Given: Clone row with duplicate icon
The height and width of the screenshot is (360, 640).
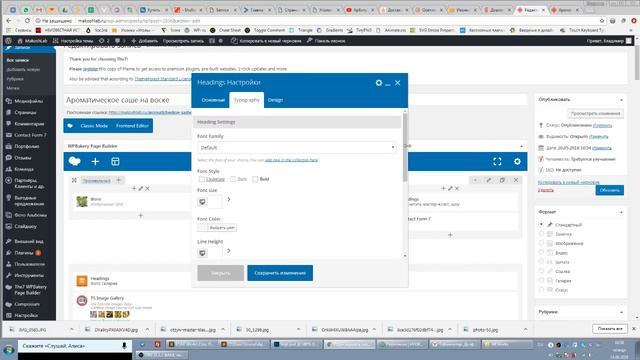Looking at the screenshot, I should tap(502, 180).
